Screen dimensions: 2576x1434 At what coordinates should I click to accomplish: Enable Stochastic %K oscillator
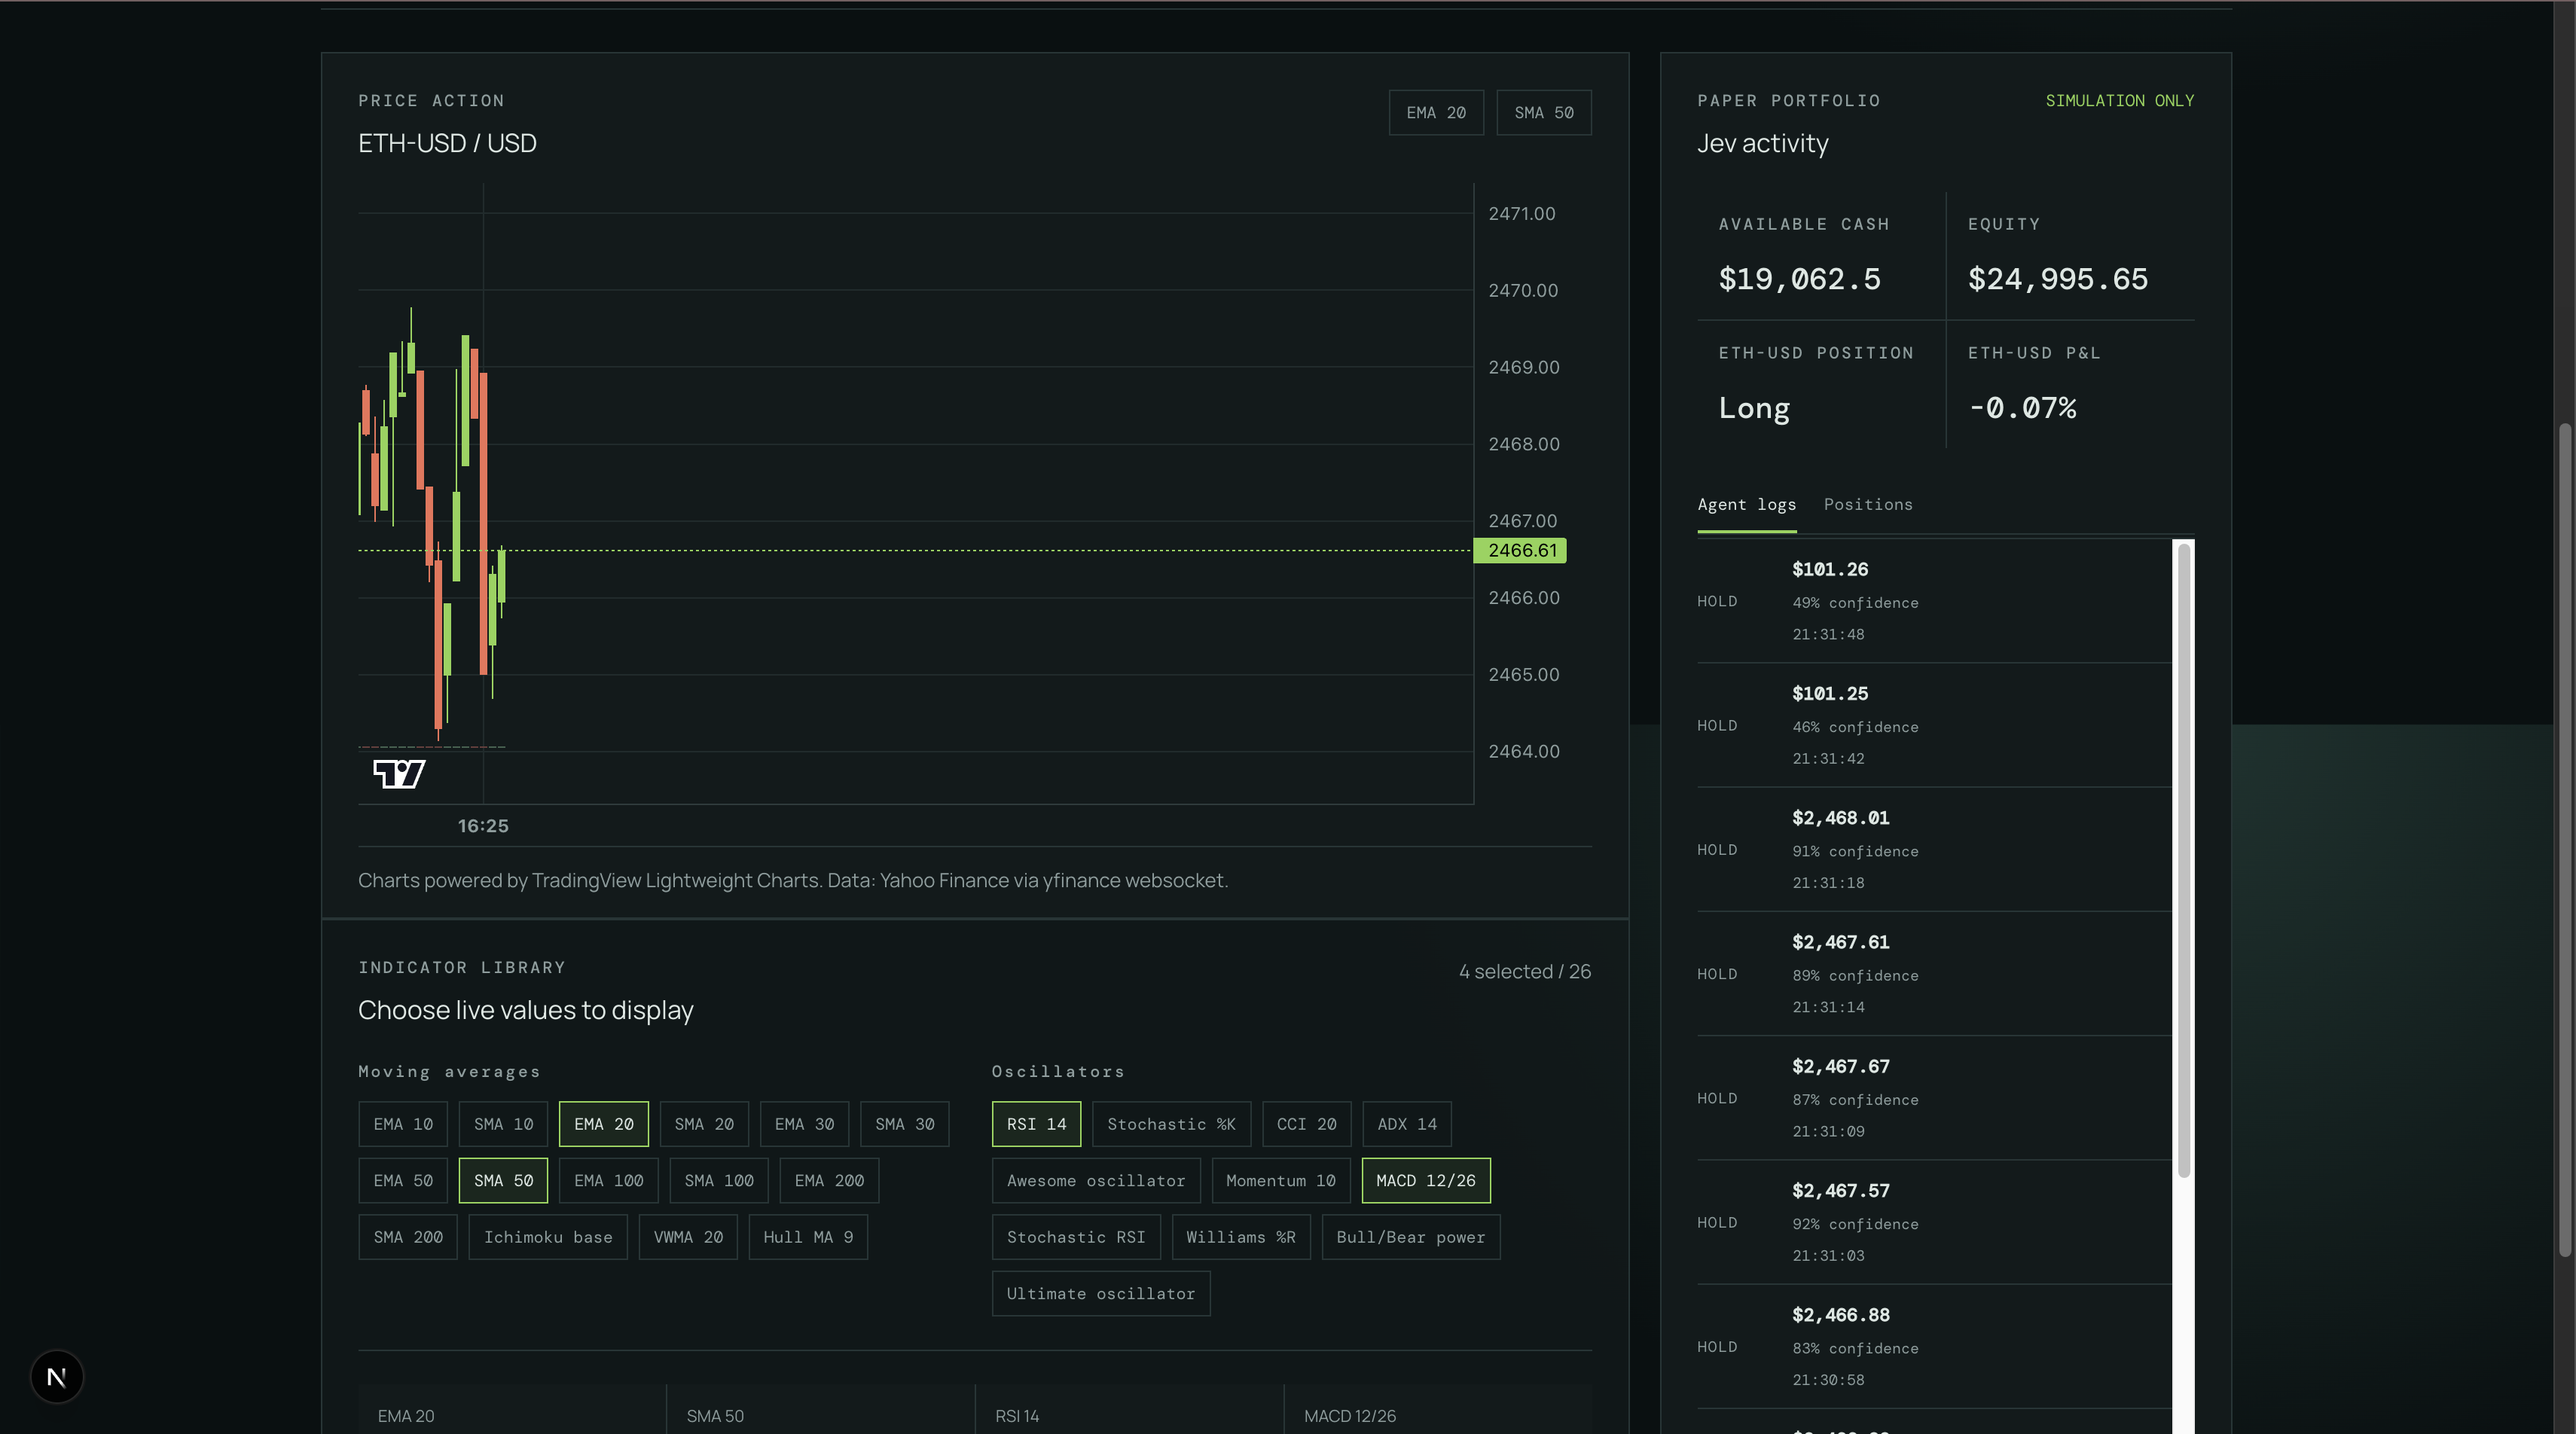(1171, 1124)
